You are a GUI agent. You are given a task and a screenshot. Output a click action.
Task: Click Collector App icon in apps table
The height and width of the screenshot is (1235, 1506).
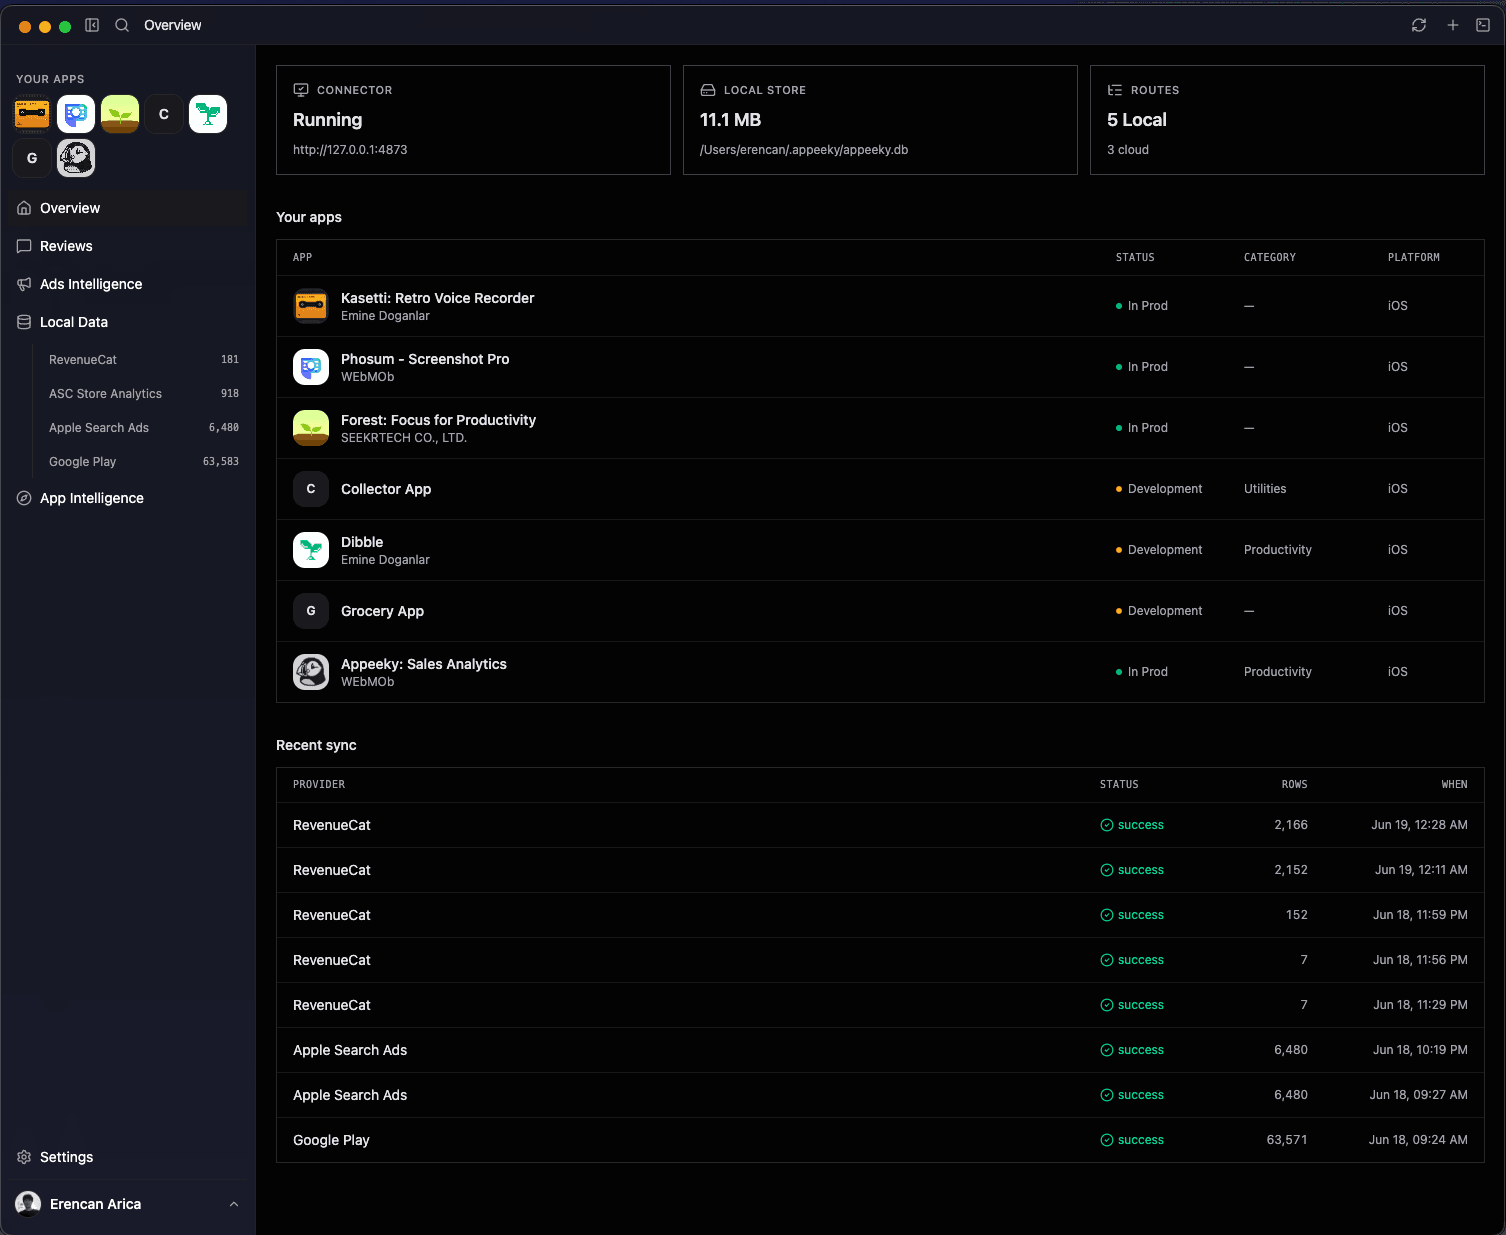(311, 489)
